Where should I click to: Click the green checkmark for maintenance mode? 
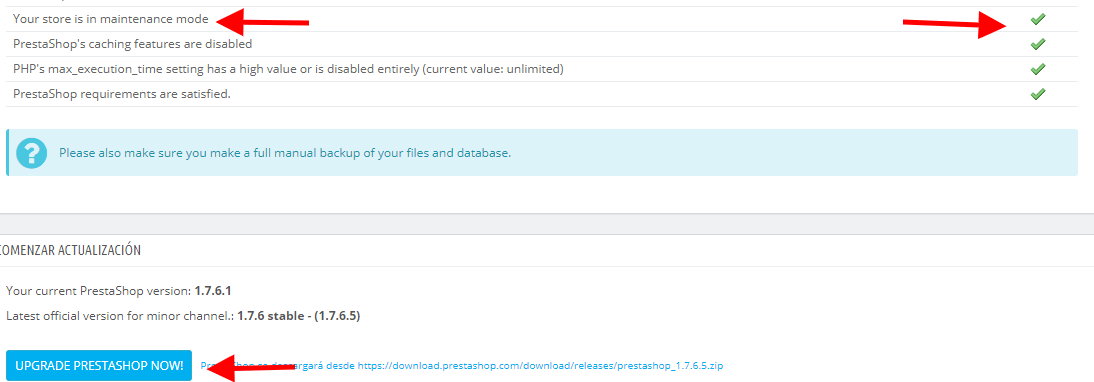(x=1037, y=19)
